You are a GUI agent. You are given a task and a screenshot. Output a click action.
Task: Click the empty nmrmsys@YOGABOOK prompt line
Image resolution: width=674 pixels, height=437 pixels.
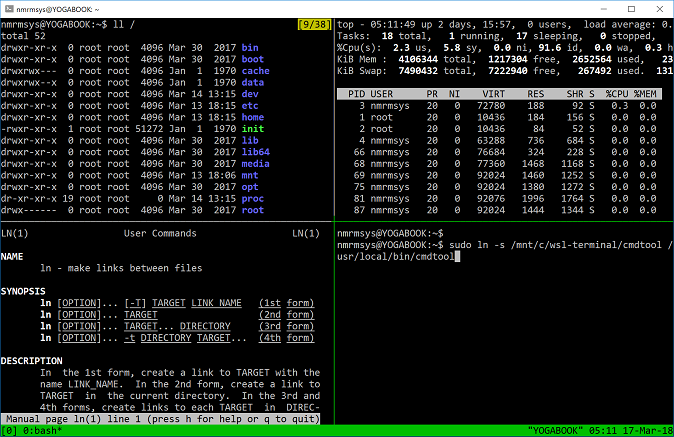click(x=390, y=233)
